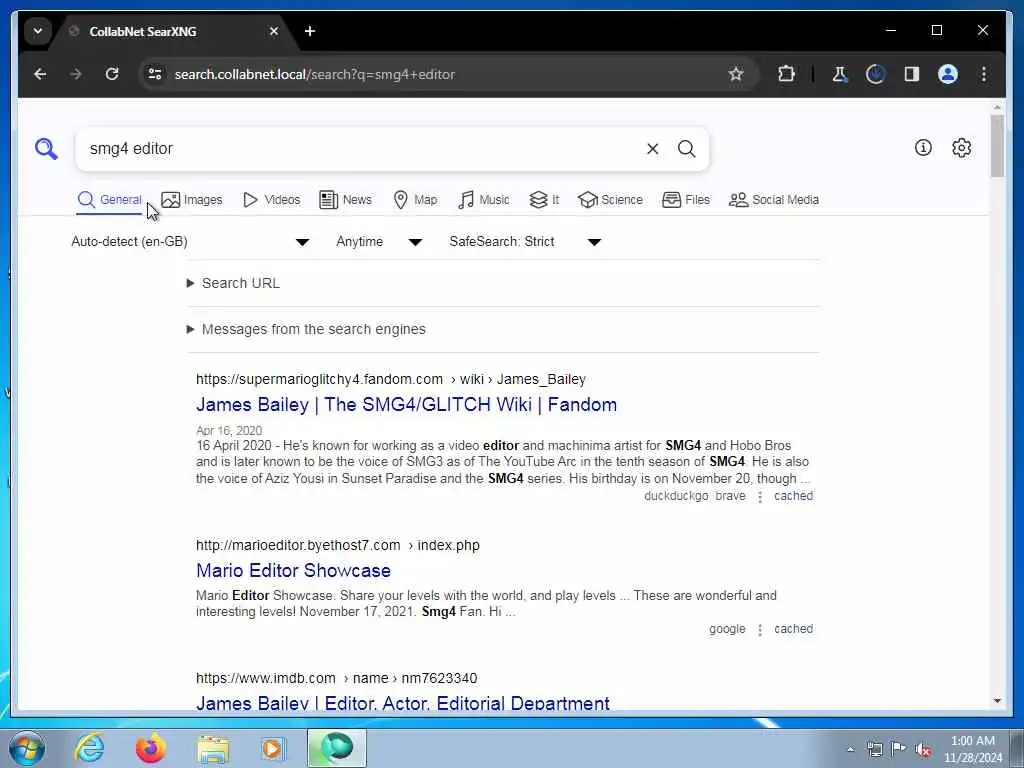Select the General search category
The width and height of the screenshot is (1024, 768).
110,200
